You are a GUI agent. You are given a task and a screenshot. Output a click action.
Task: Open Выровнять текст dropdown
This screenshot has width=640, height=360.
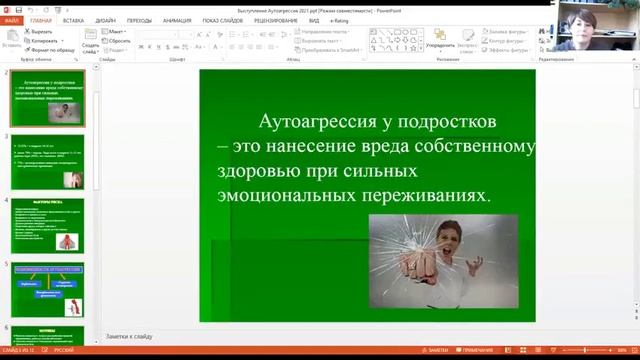(318, 41)
